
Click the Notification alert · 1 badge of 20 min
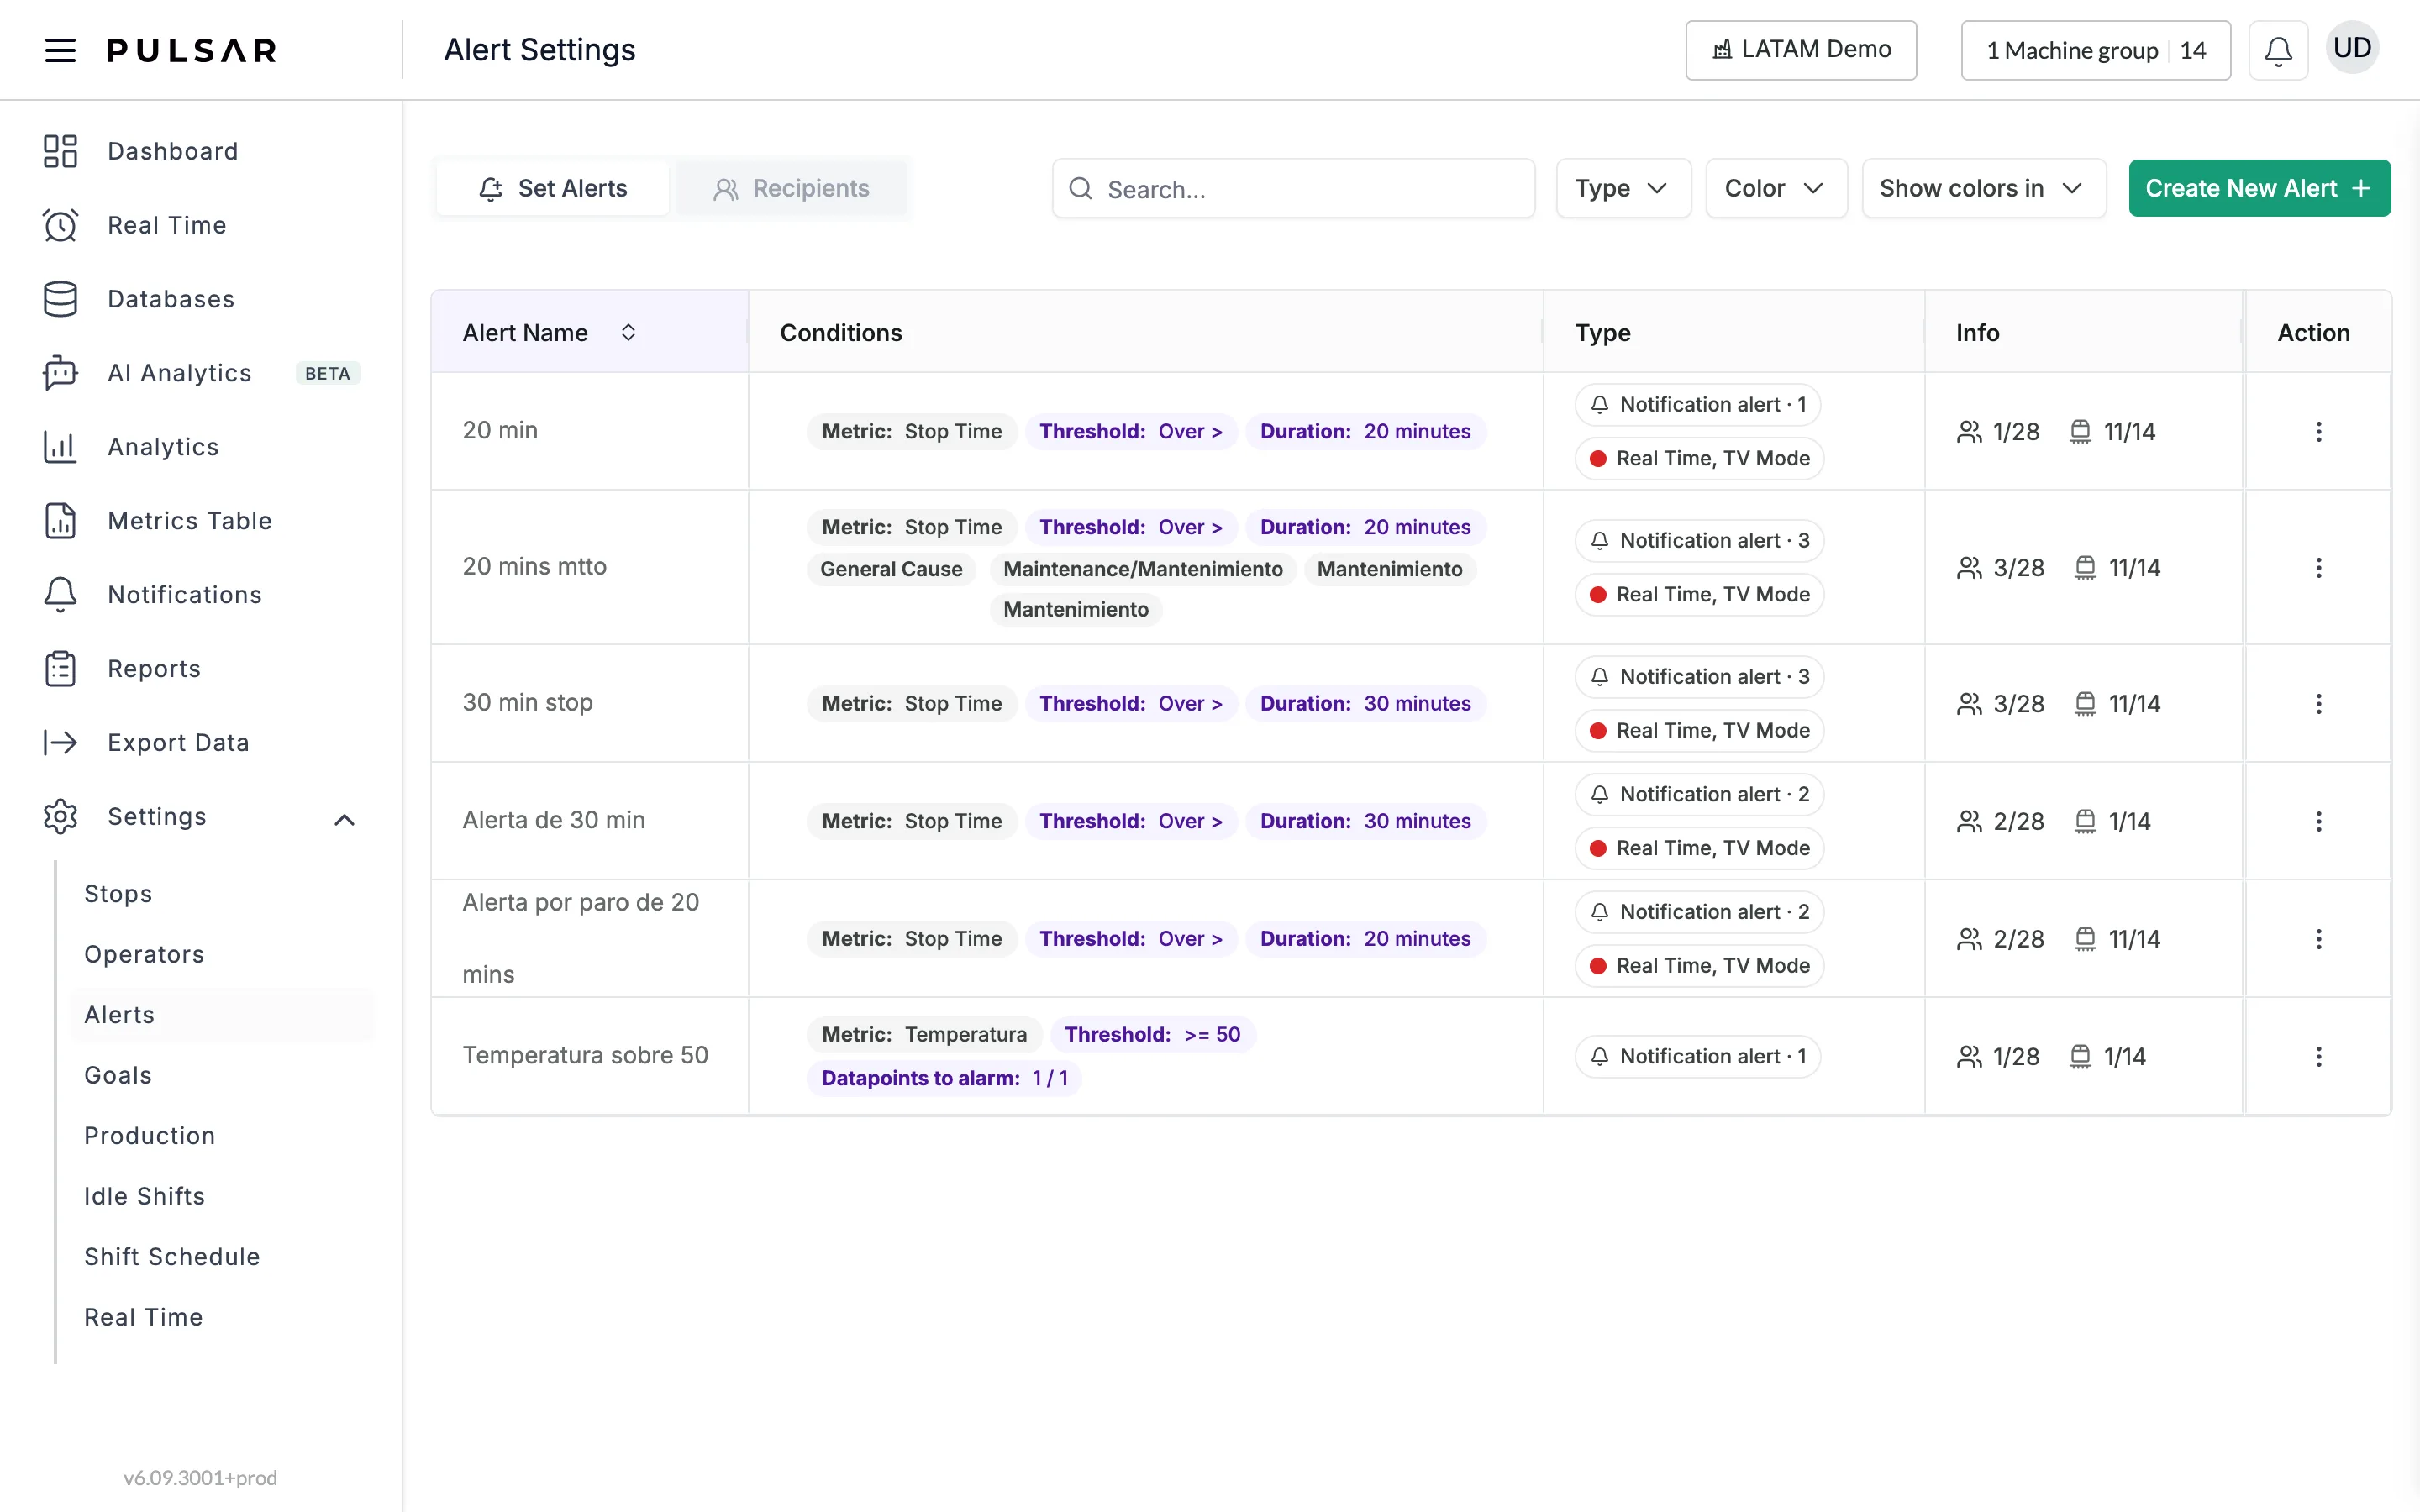pyautogui.click(x=1698, y=405)
